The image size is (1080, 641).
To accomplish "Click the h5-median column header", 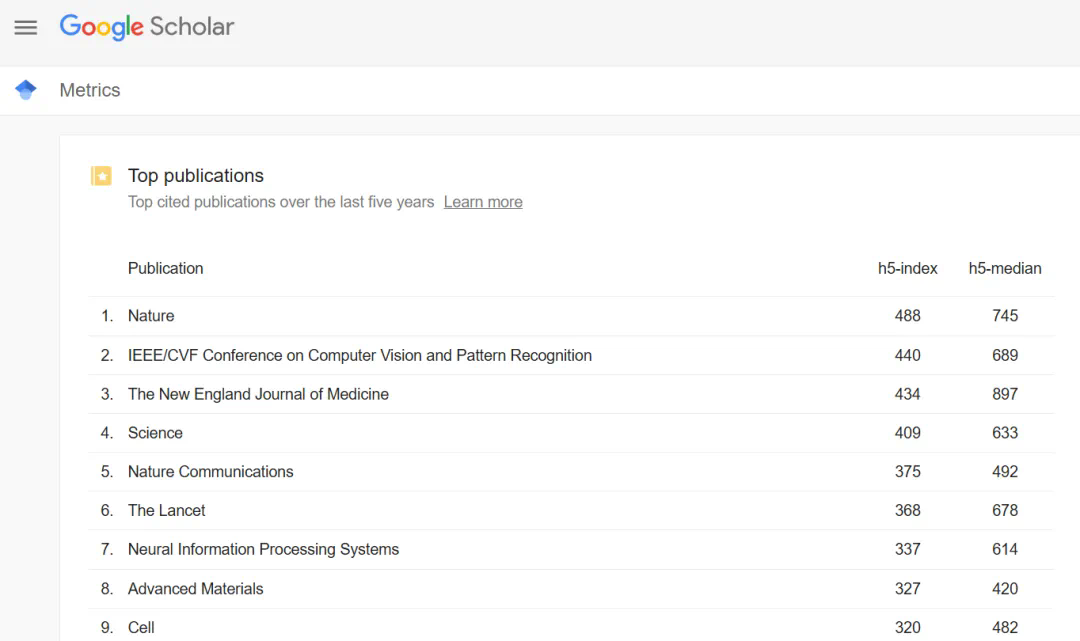I will [x=1004, y=268].
